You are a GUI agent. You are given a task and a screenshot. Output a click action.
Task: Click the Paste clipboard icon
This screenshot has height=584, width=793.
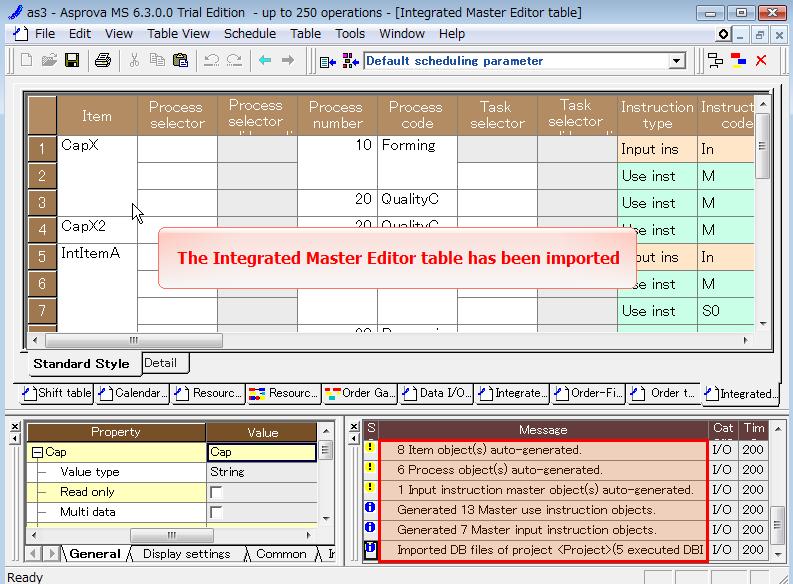180,61
